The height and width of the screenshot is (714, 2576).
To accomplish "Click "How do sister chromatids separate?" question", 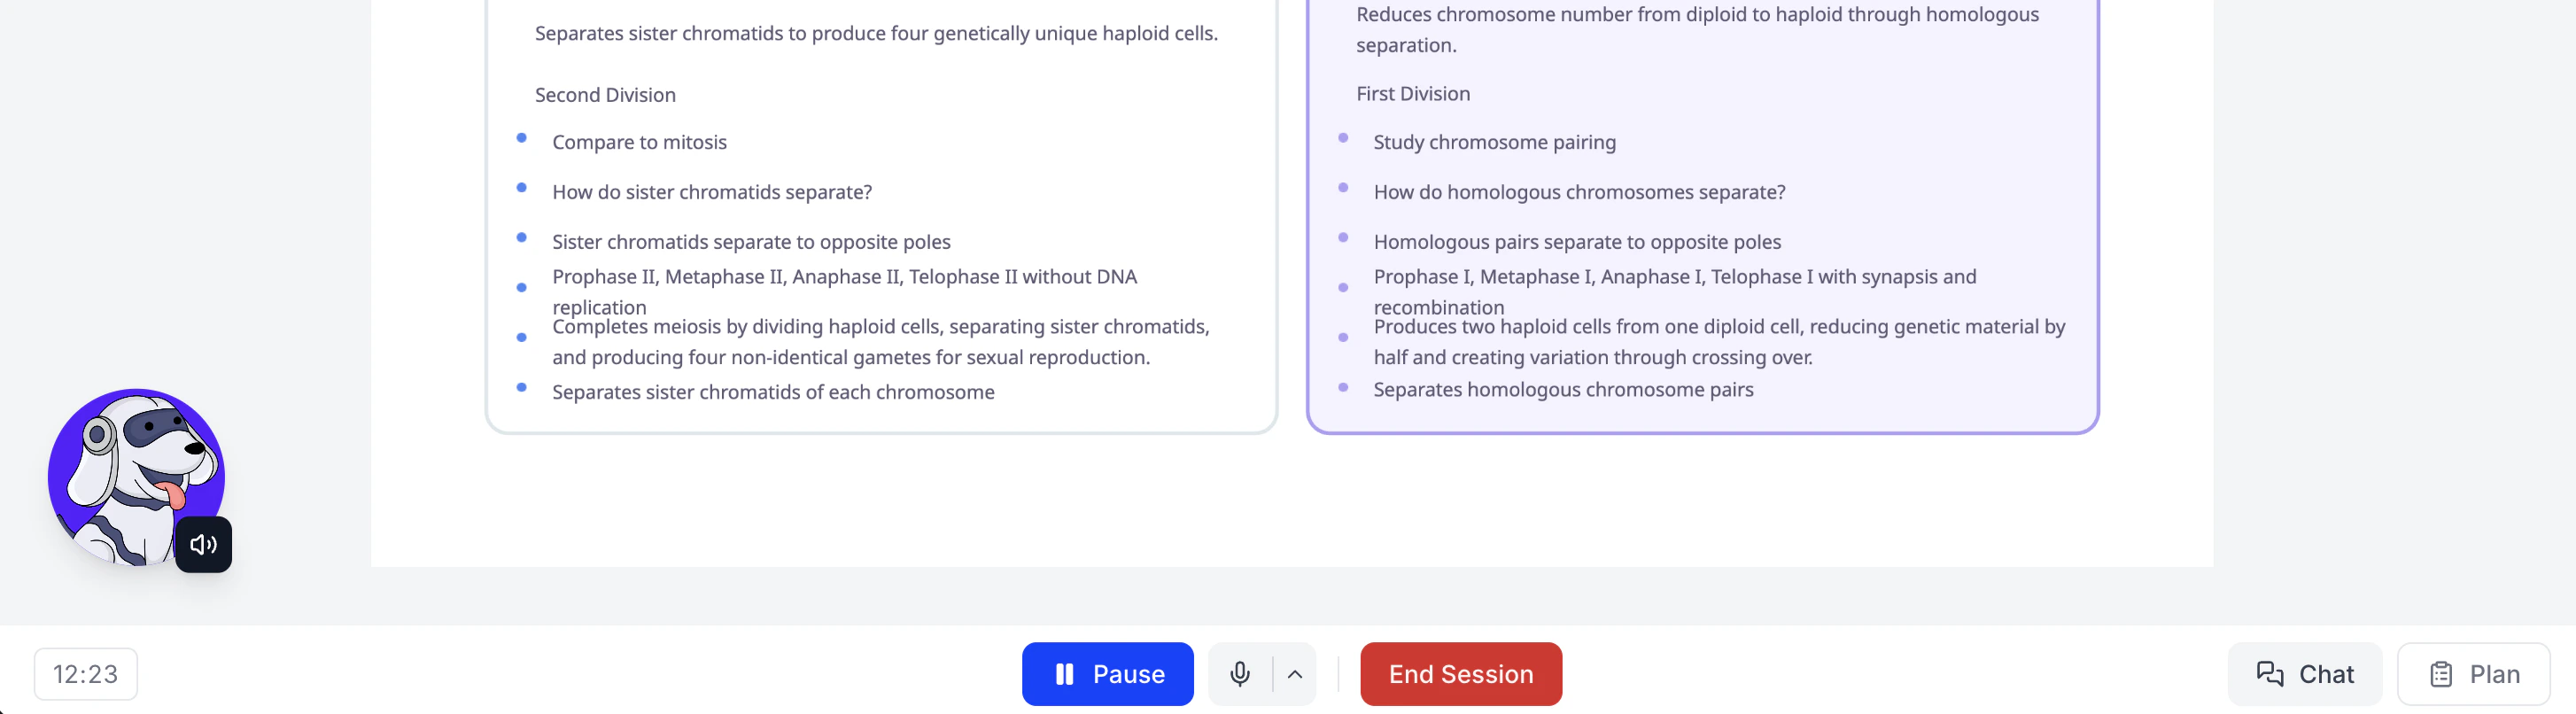I will coord(711,192).
